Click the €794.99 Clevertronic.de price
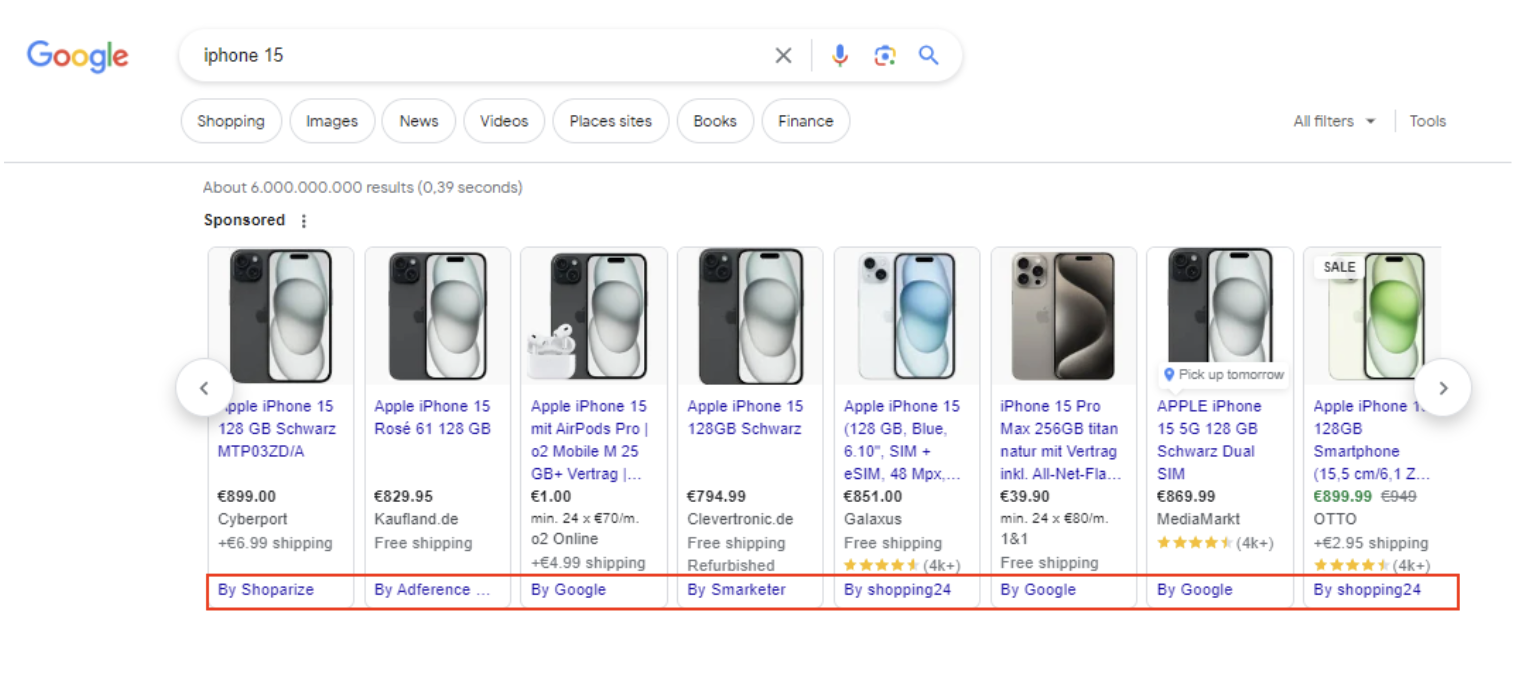This screenshot has width=1524, height=676. [717, 497]
